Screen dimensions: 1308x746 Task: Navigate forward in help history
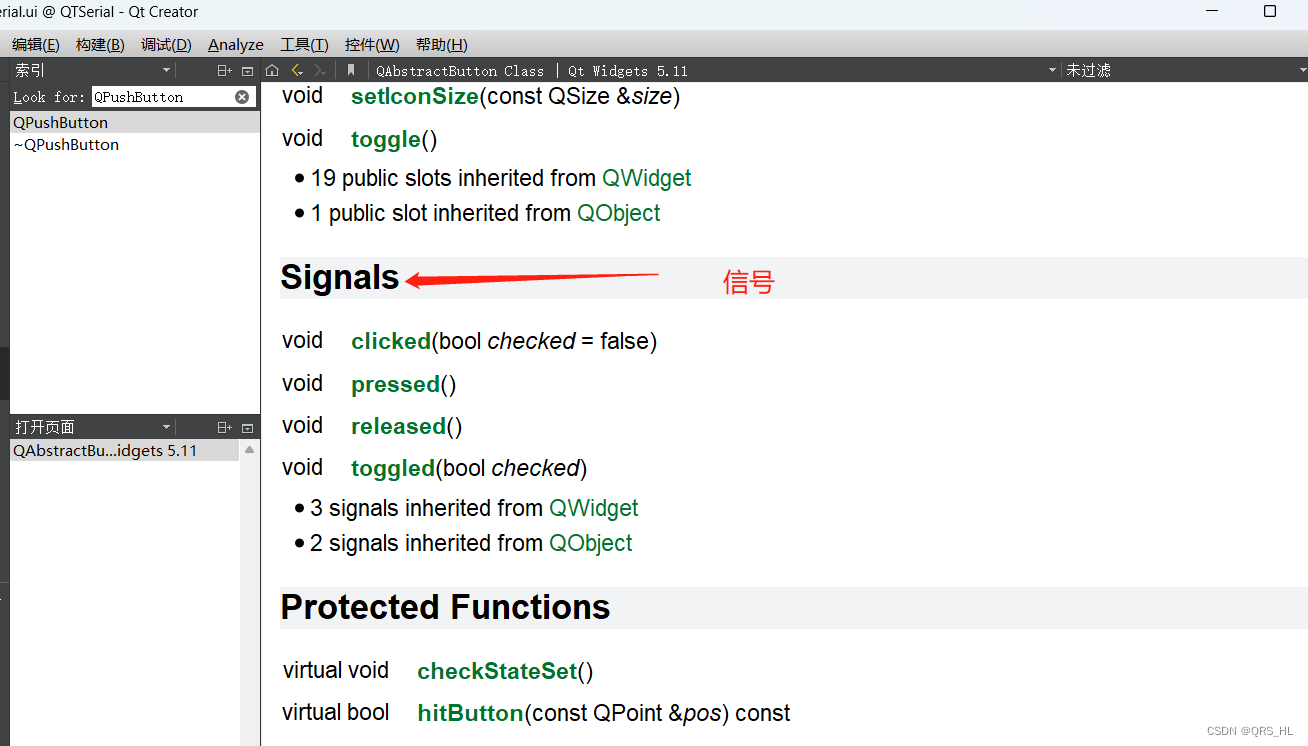coord(320,70)
